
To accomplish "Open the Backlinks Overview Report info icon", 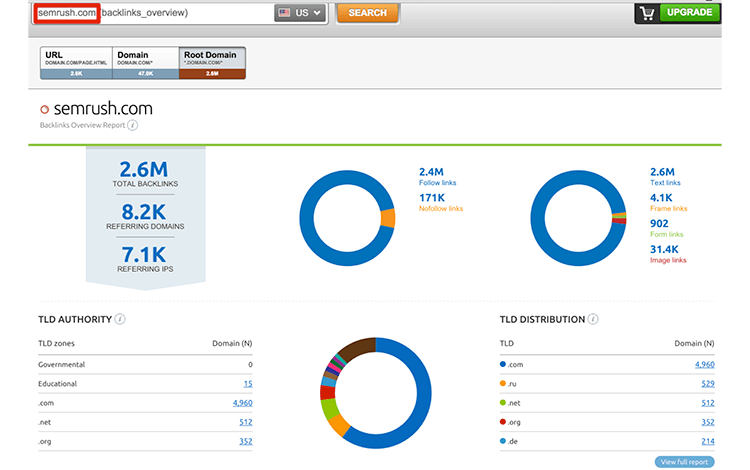I will click(x=133, y=125).
